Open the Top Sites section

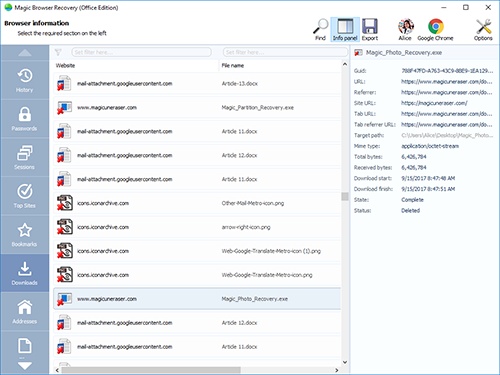[25, 196]
